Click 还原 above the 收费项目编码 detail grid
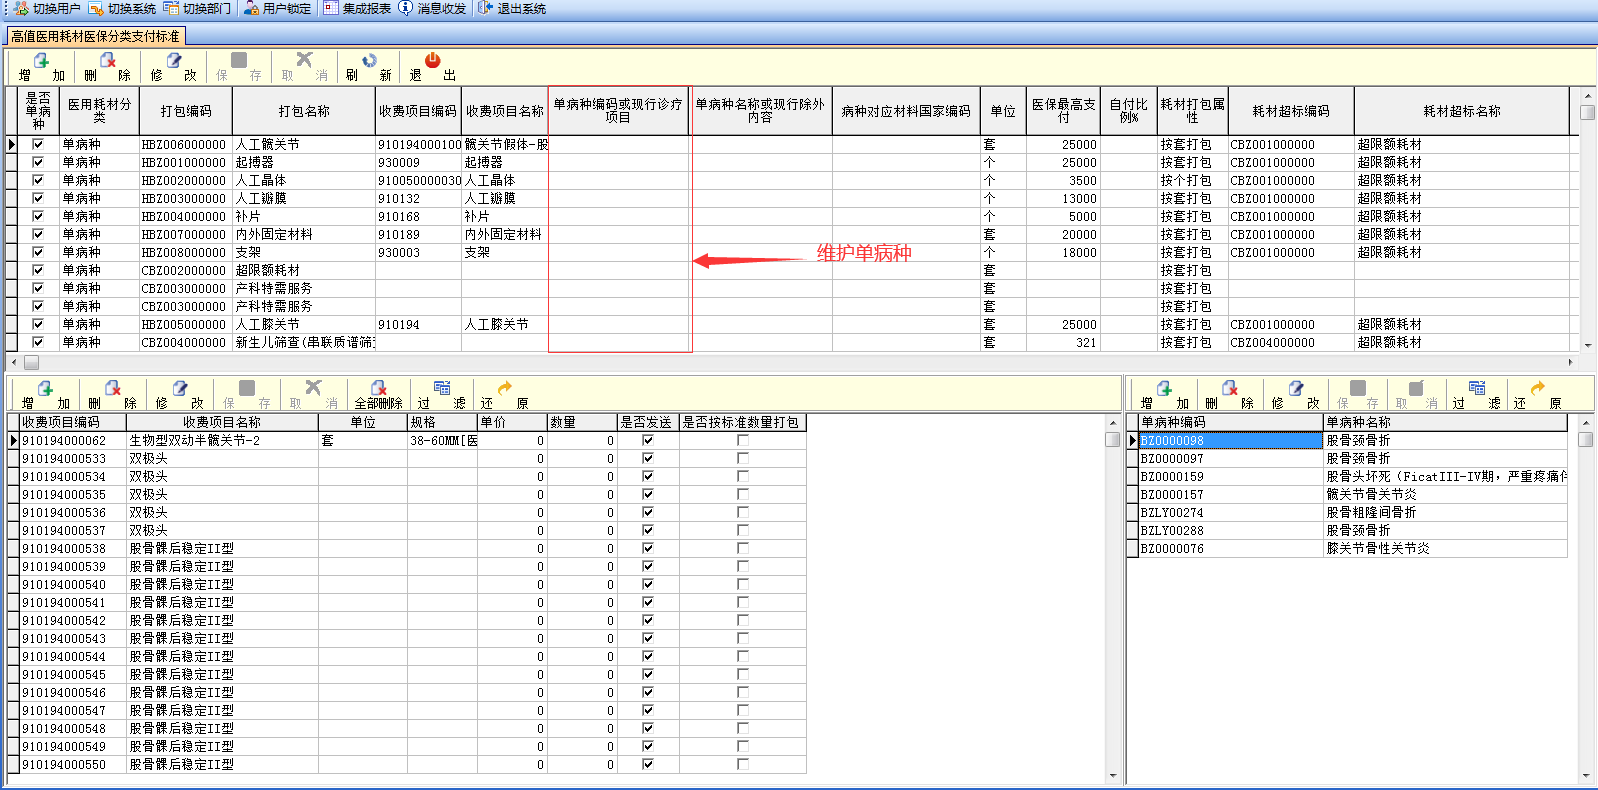 click(504, 395)
